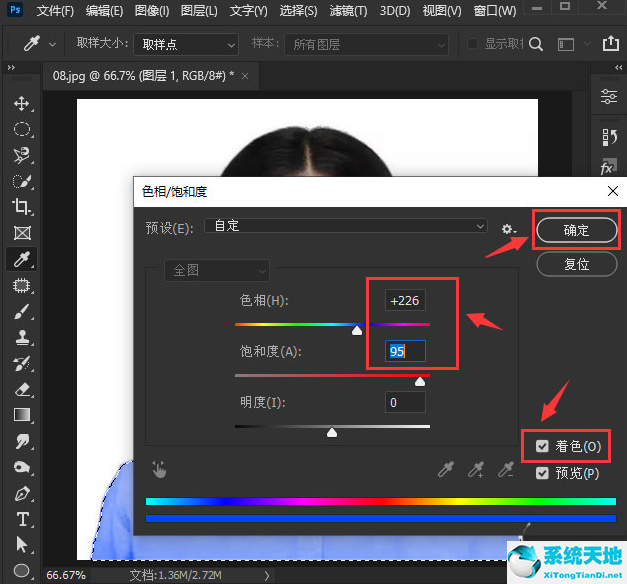Open the 选择(S) menu
Viewport: 627px width, 584px height.
pyautogui.click(x=298, y=11)
